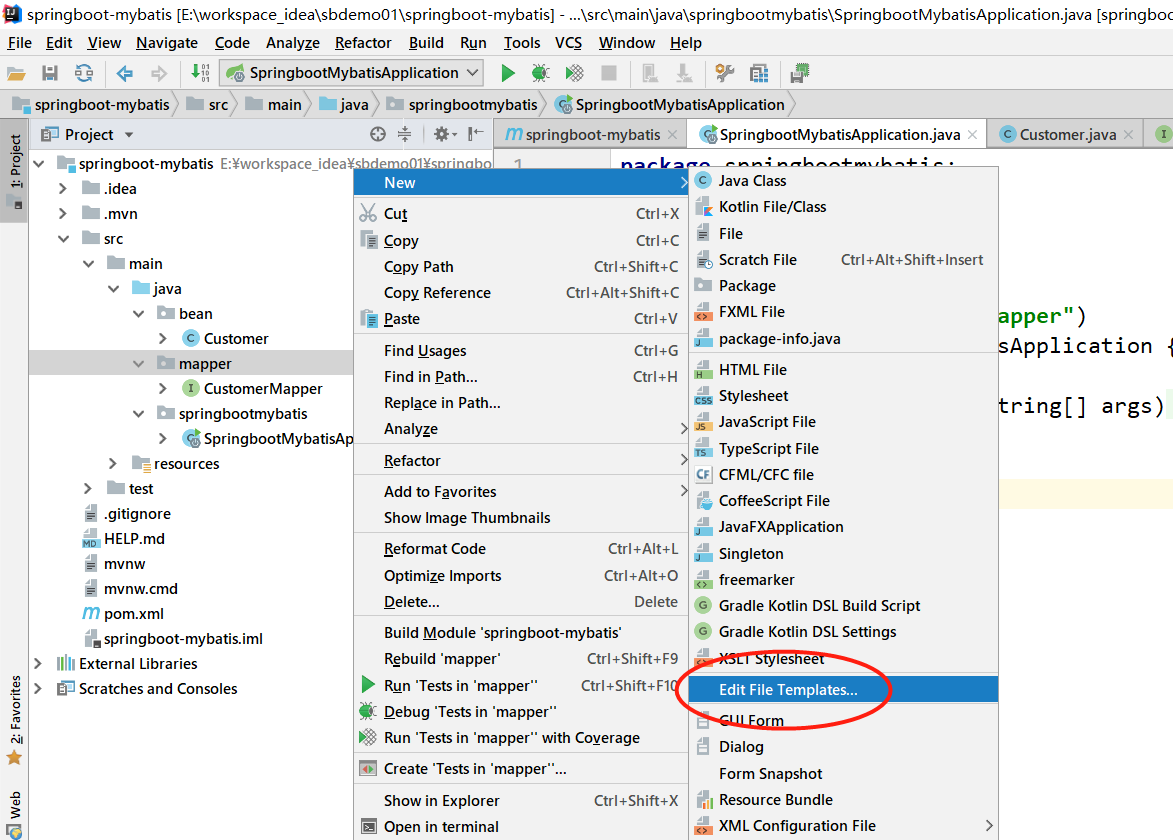
Task: Open the Project panel gear settings
Action: click(x=441, y=134)
